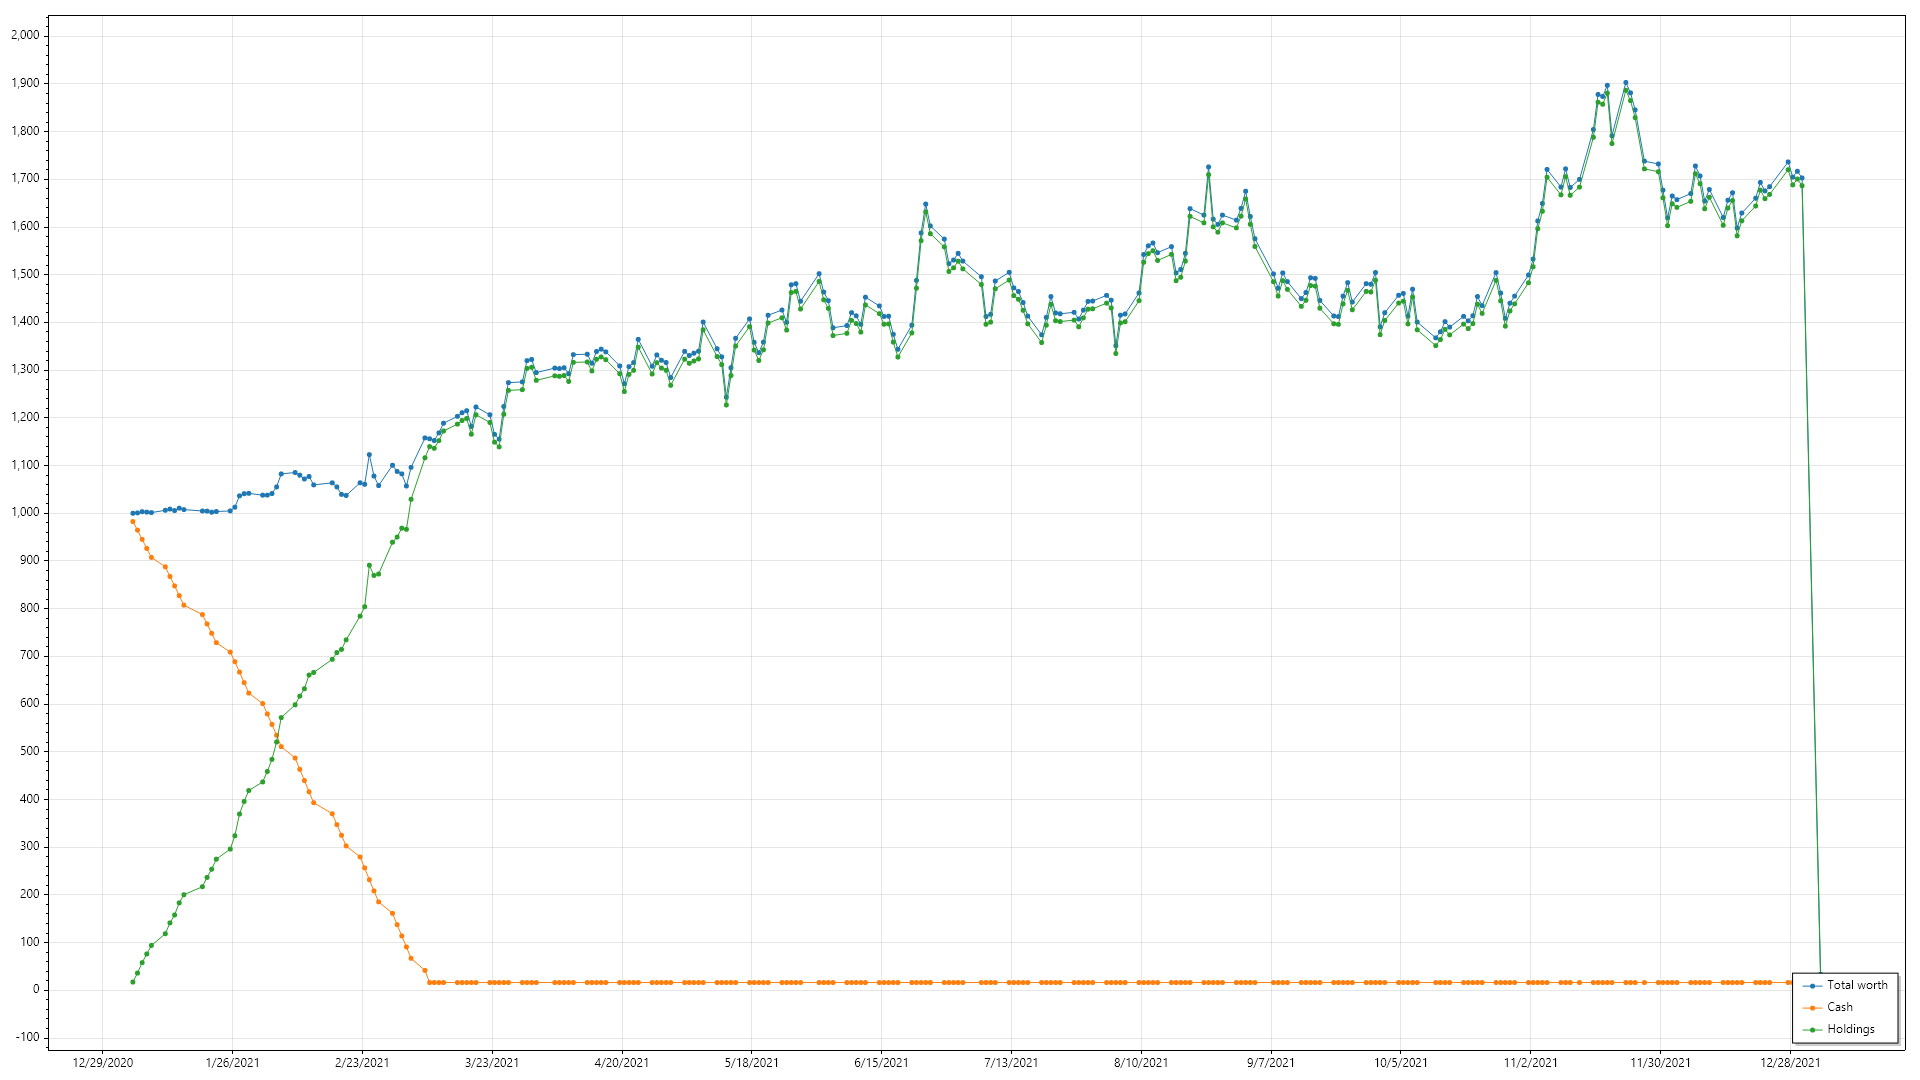Click the -100 y-axis value label
The width and height of the screenshot is (1920, 1080).
tap(27, 1038)
